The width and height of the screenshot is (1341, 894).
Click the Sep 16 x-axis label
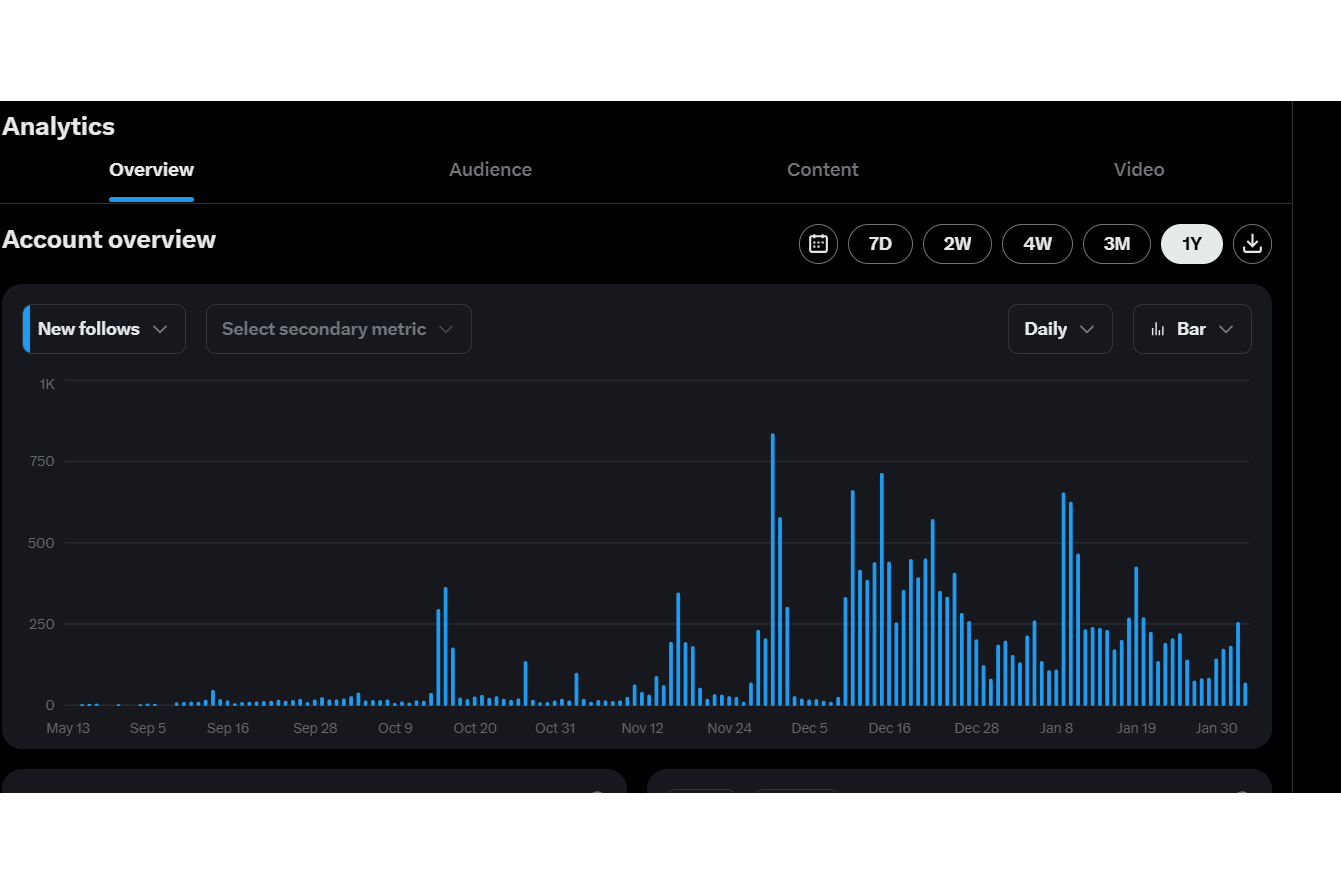pyautogui.click(x=228, y=728)
